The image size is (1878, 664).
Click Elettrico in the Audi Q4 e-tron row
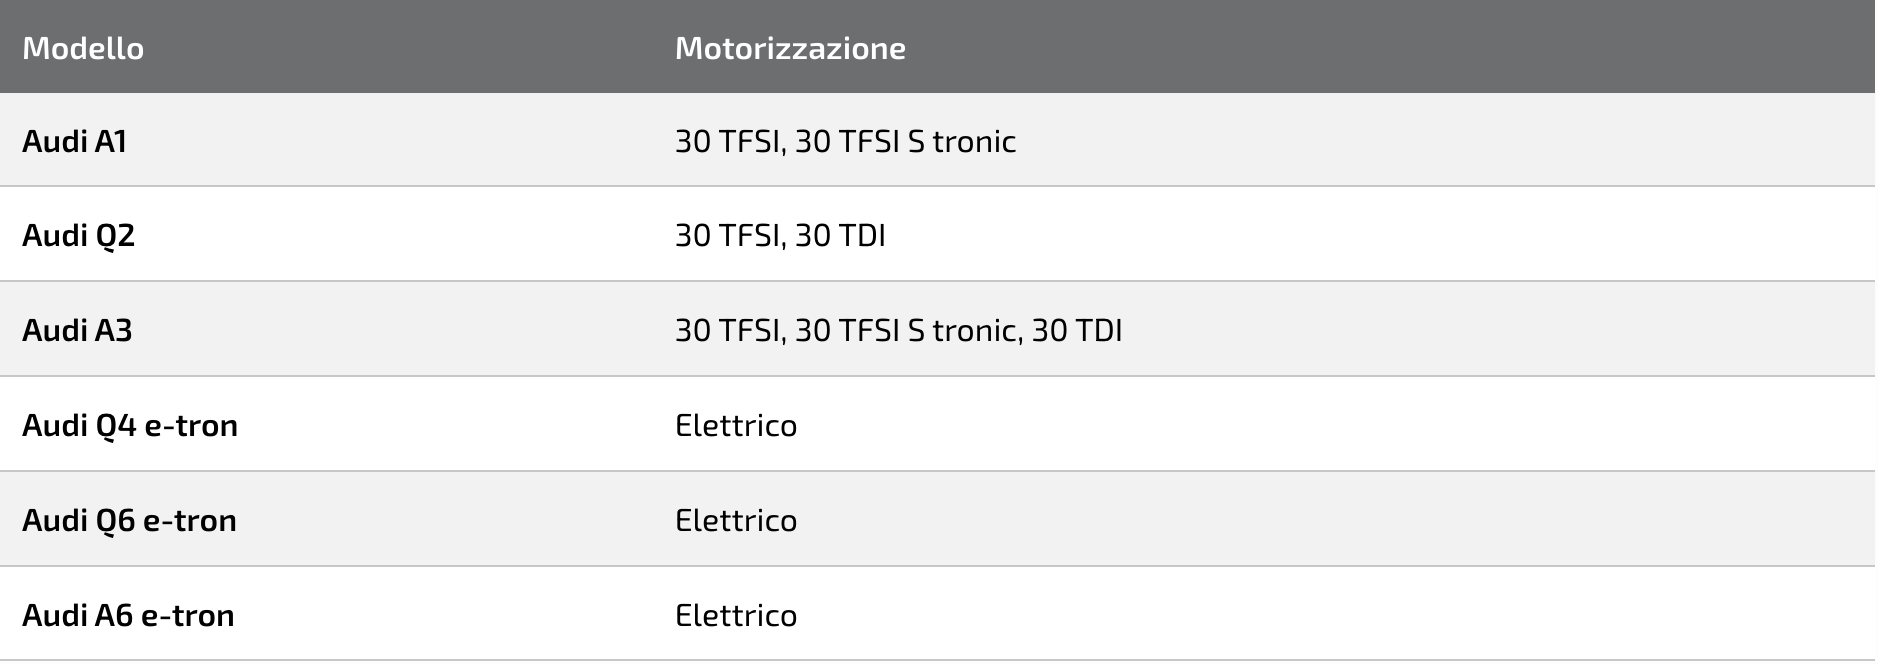[736, 425]
